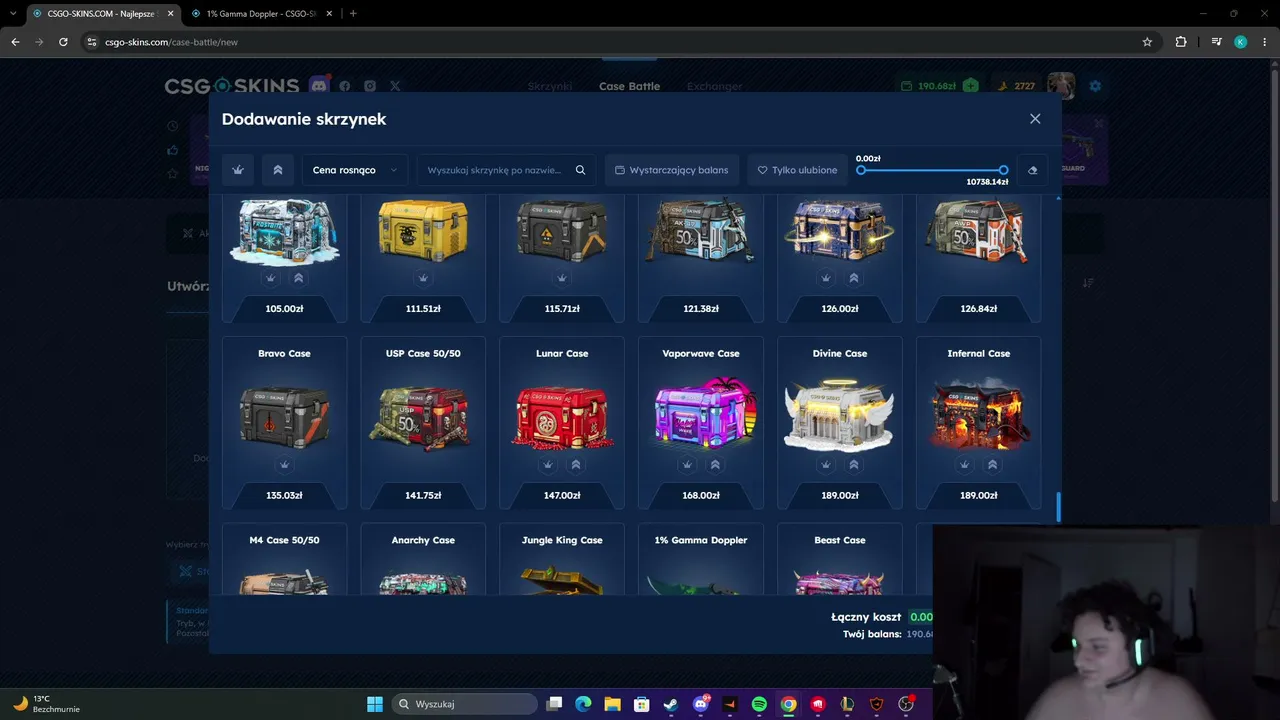Focus the Wyszukaj skrzynkę po nazwie search field
The width and height of the screenshot is (1280, 720).
coord(506,170)
